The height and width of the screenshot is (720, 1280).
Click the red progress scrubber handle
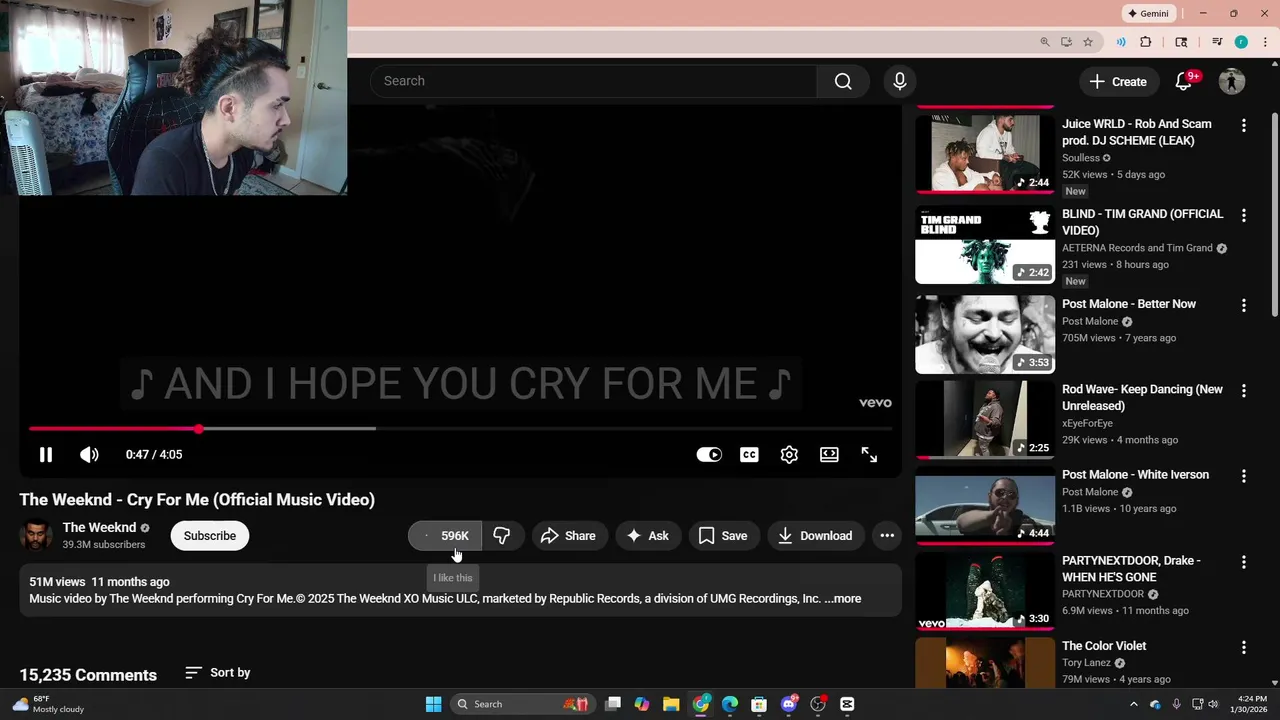coord(199,429)
